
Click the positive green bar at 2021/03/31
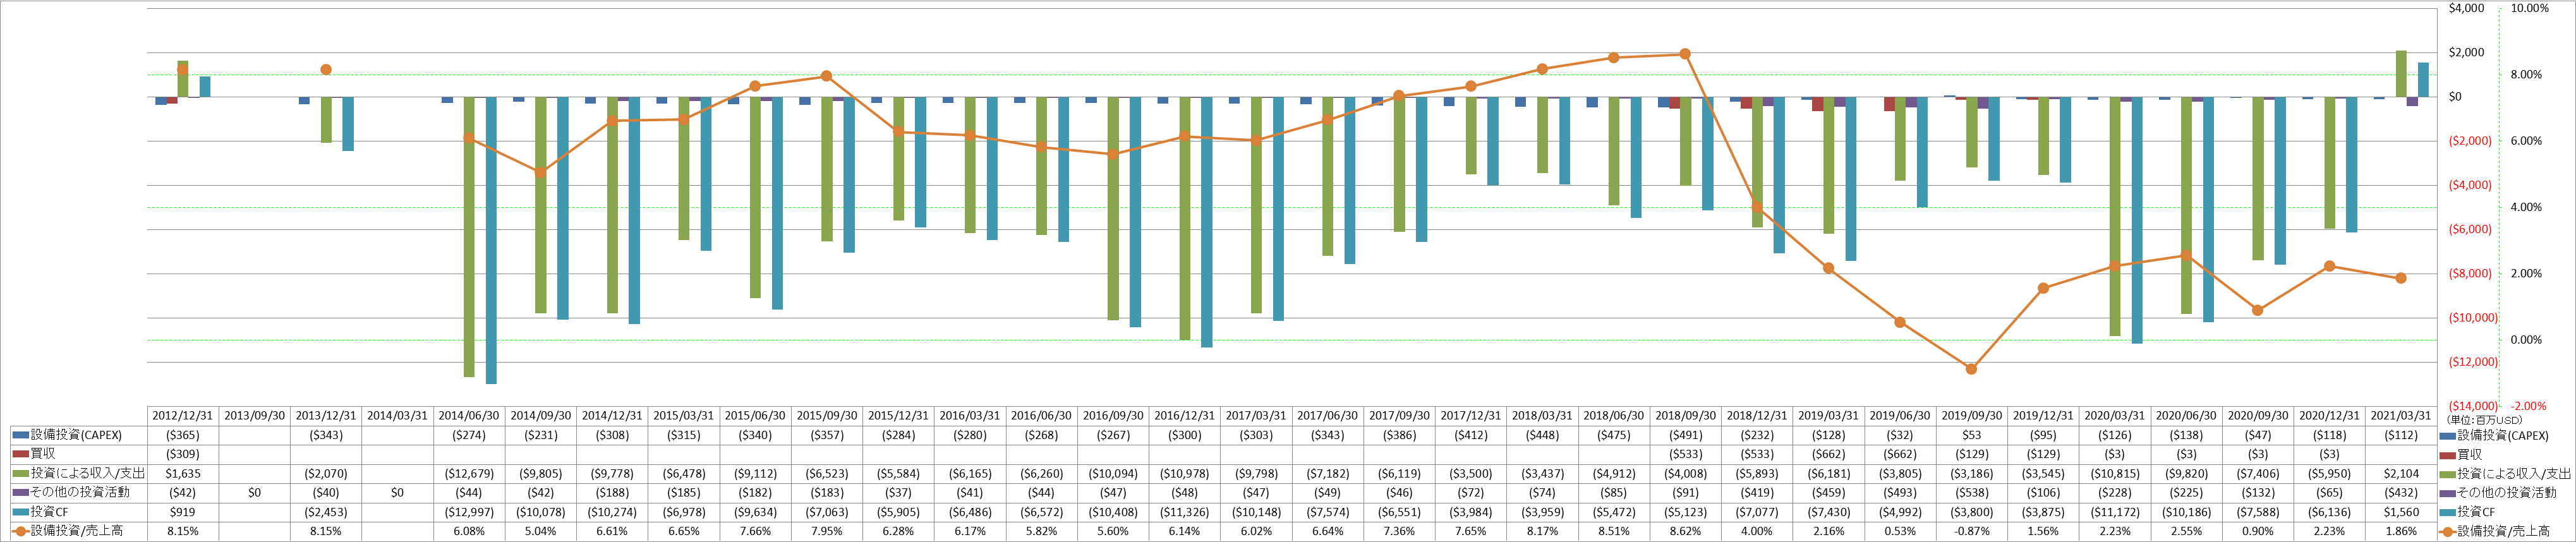[2401, 74]
